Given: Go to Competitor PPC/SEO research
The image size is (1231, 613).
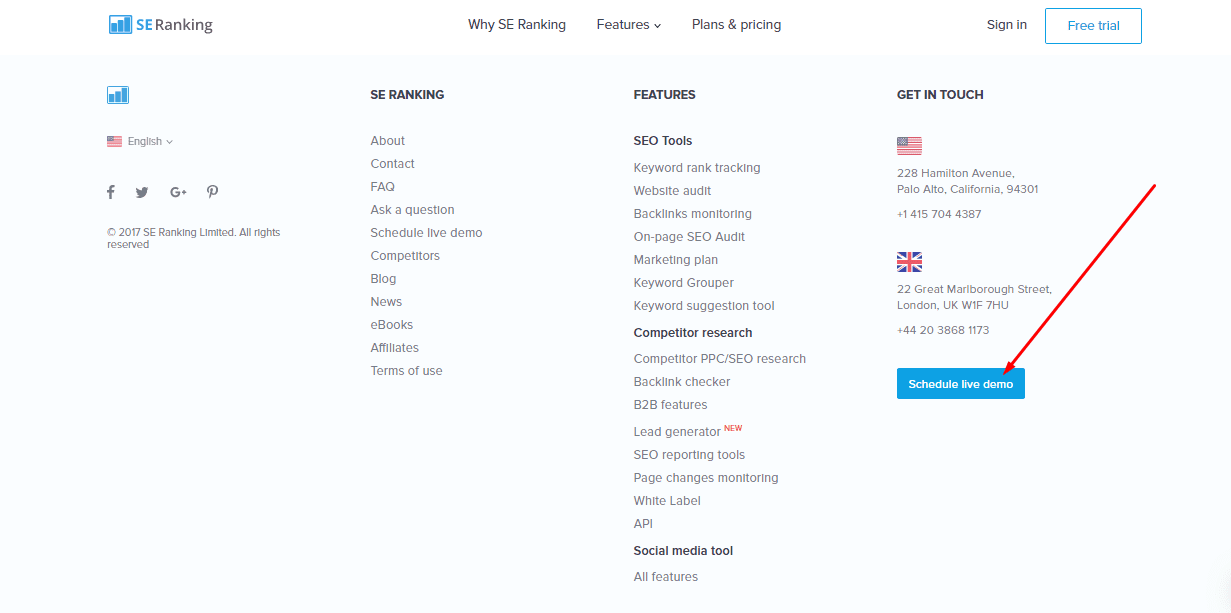Looking at the screenshot, I should point(720,359).
